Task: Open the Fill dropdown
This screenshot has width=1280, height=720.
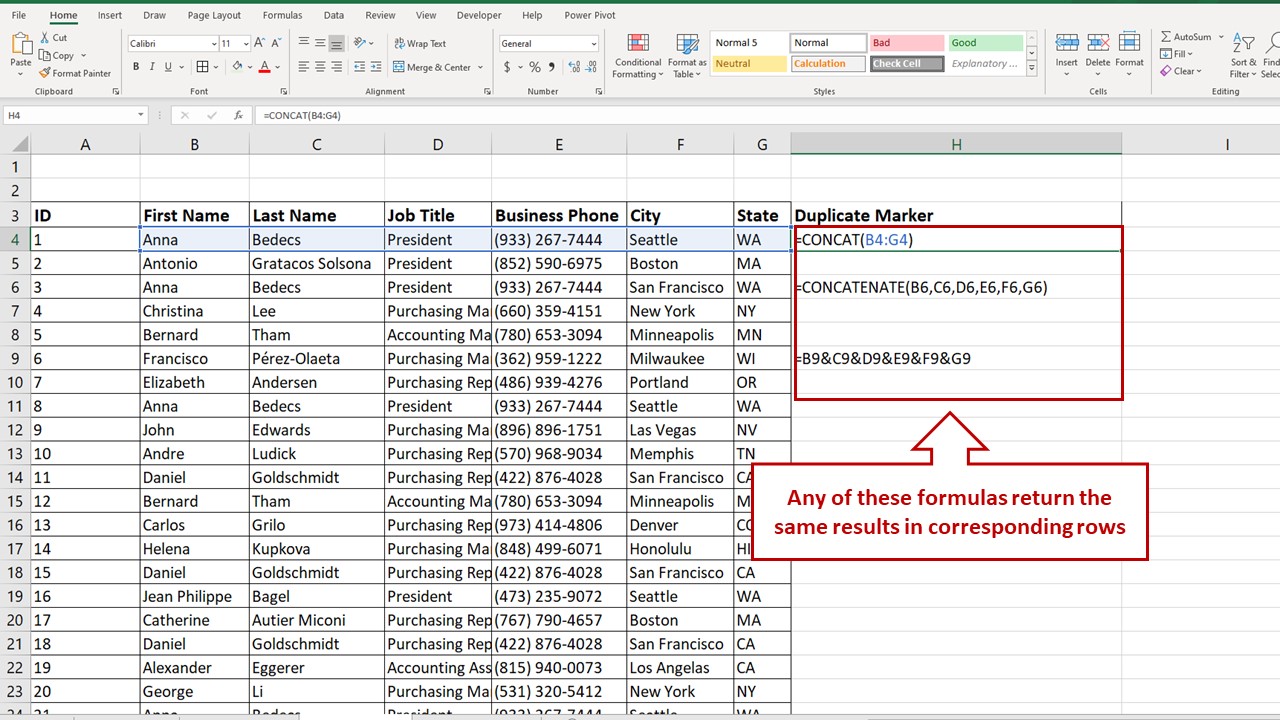Action: coord(1177,54)
